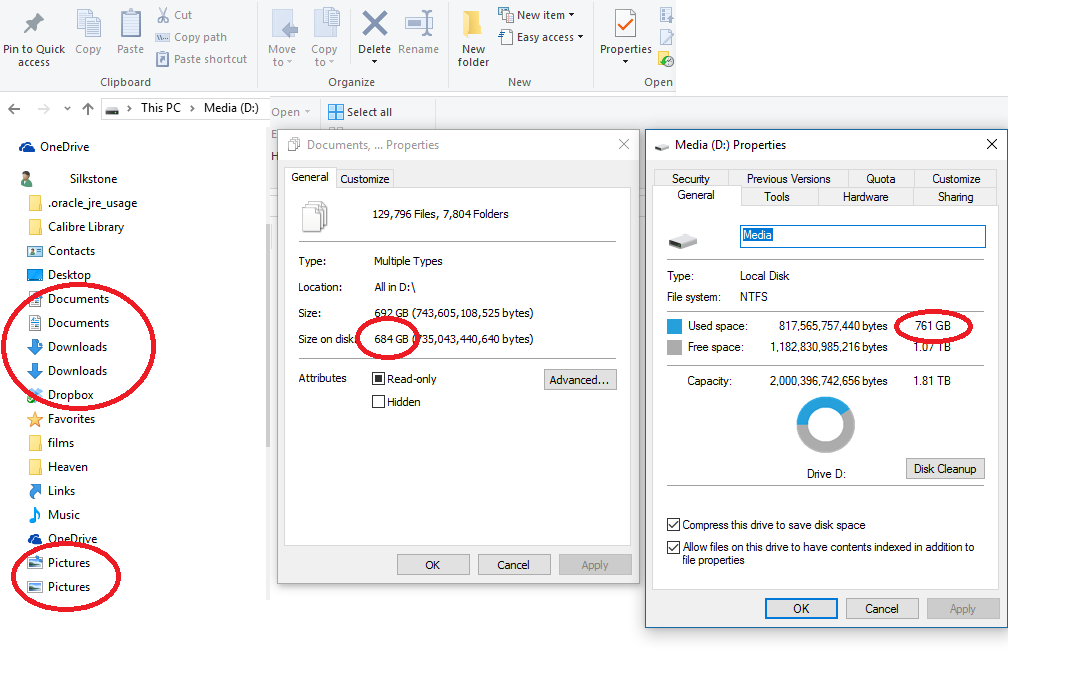Edit the drive label text field

click(862, 235)
